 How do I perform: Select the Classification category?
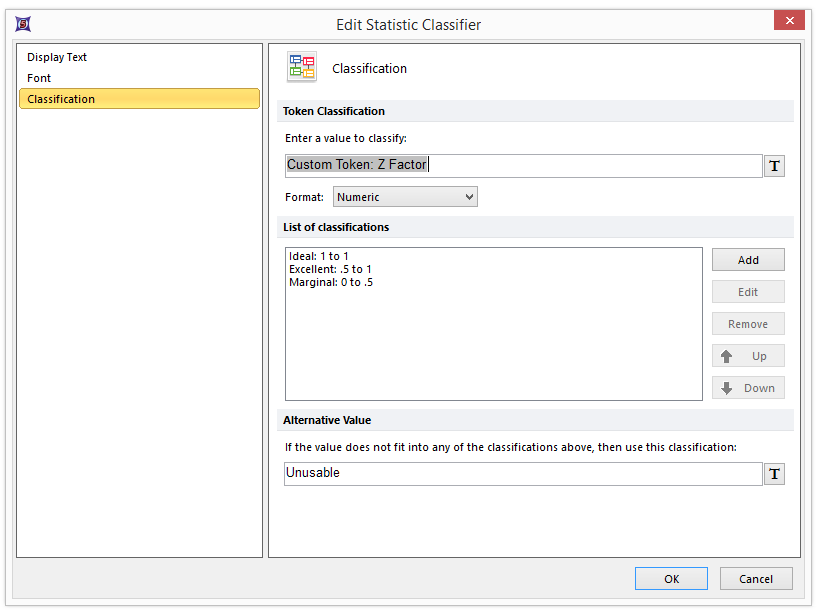[x=61, y=99]
